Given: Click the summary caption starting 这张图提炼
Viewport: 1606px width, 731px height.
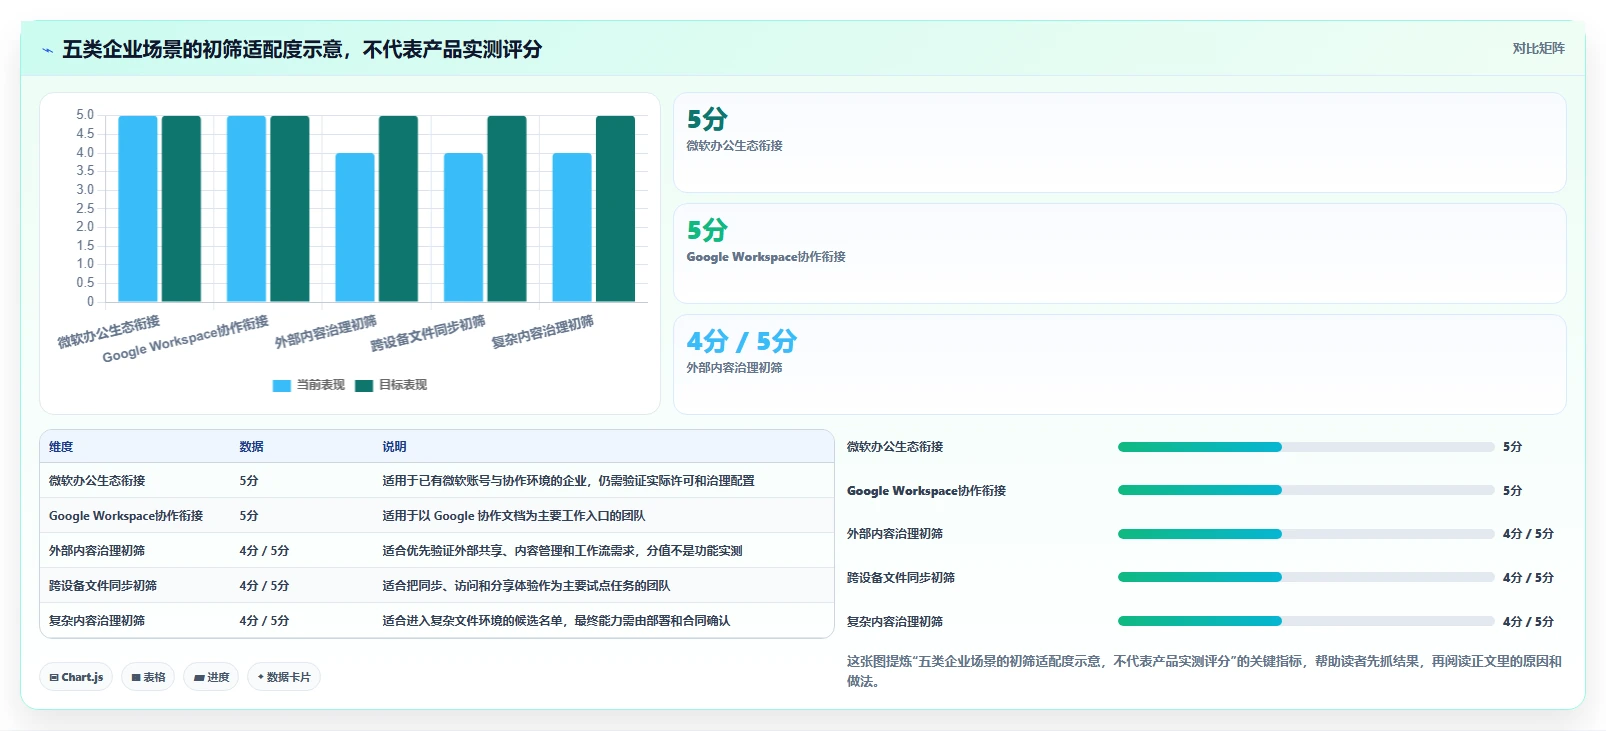Looking at the screenshot, I should pos(1204,671).
